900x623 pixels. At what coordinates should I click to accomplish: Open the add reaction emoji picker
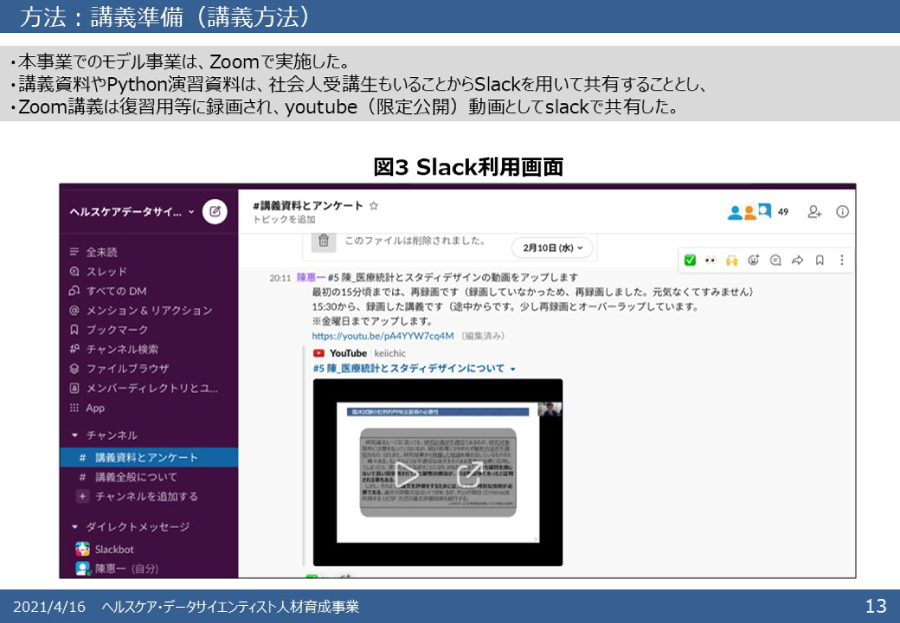[754, 260]
